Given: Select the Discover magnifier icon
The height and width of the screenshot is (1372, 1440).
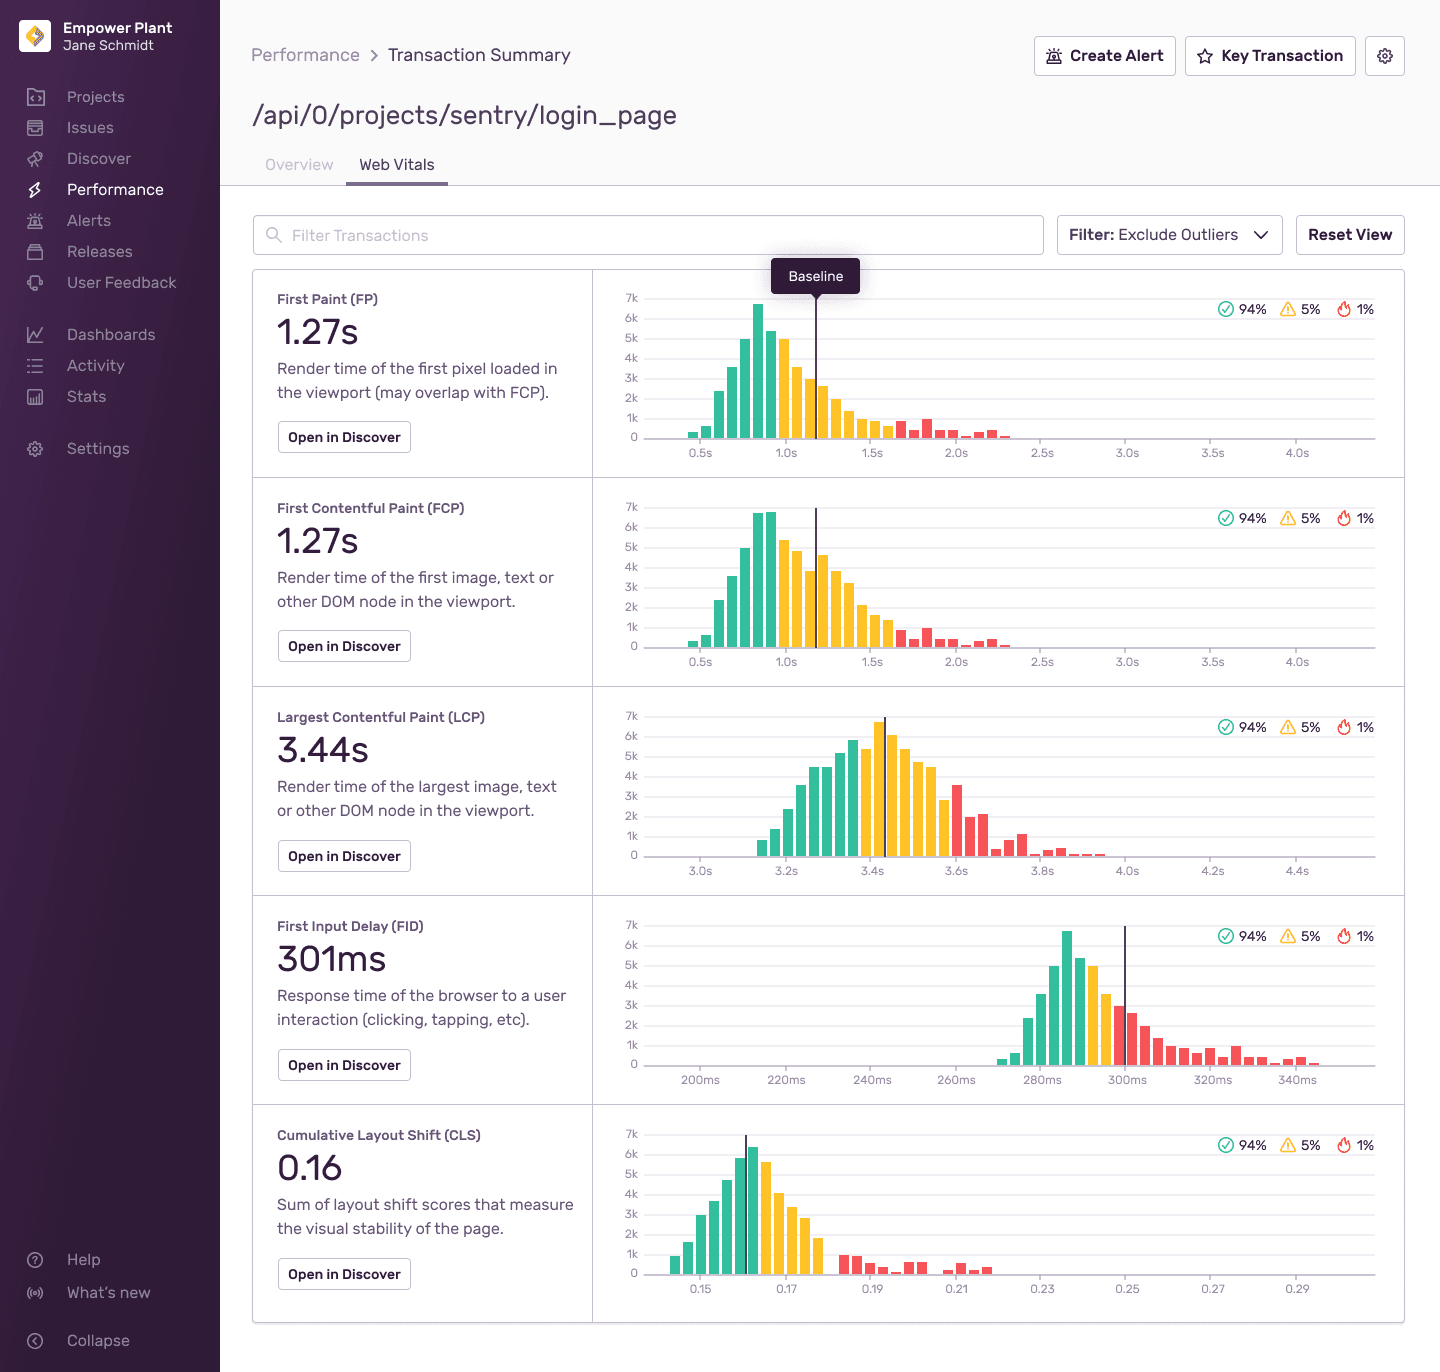Looking at the screenshot, I should coord(35,158).
